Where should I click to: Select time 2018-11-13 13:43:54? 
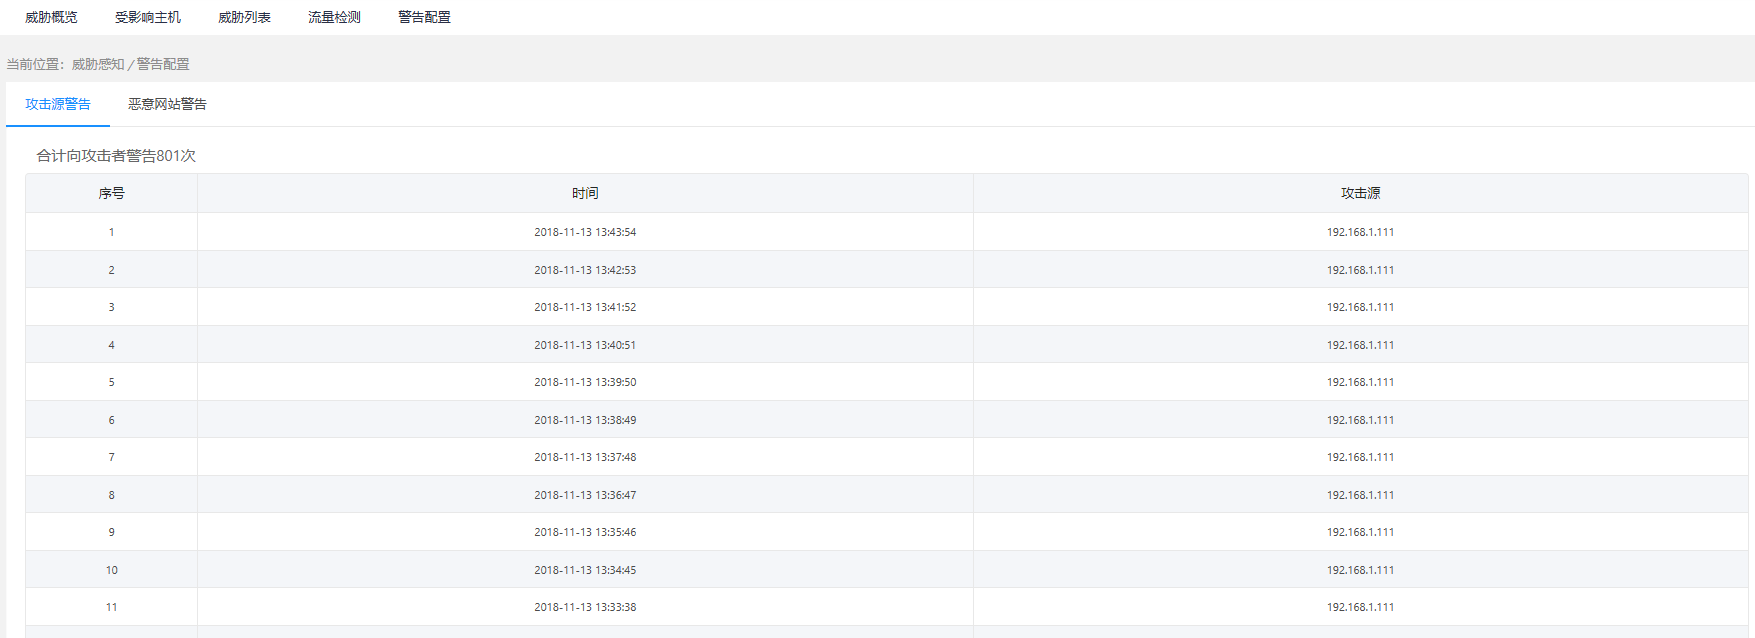(585, 232)
